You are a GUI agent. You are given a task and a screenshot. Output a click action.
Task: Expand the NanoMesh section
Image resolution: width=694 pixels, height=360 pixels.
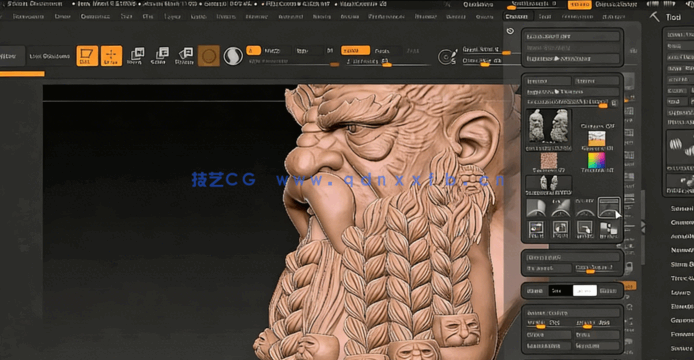pyautogui.click(x=682, y=250)
